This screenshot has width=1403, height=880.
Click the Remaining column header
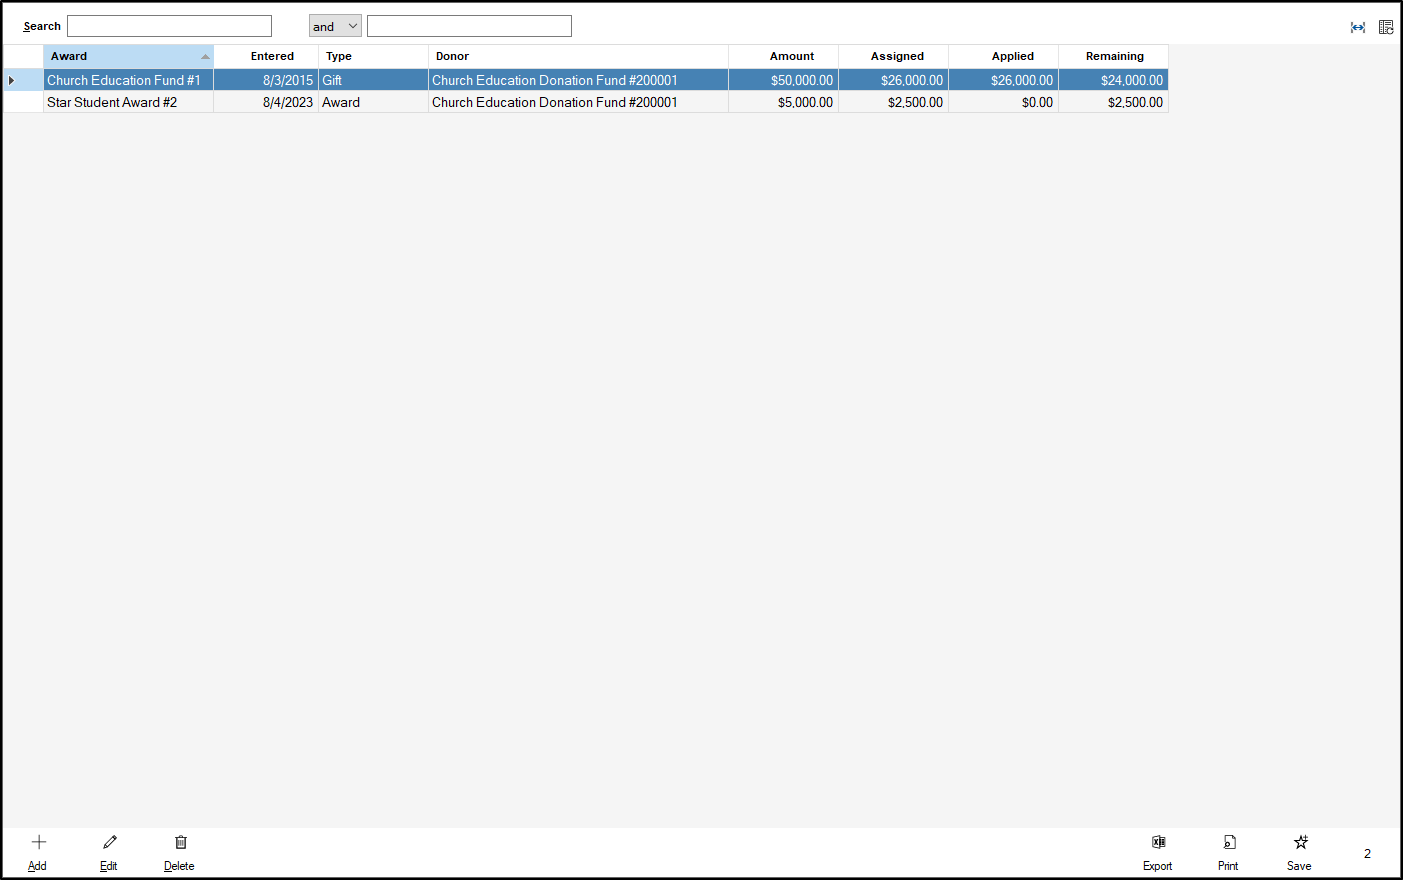coord(1114,56)
